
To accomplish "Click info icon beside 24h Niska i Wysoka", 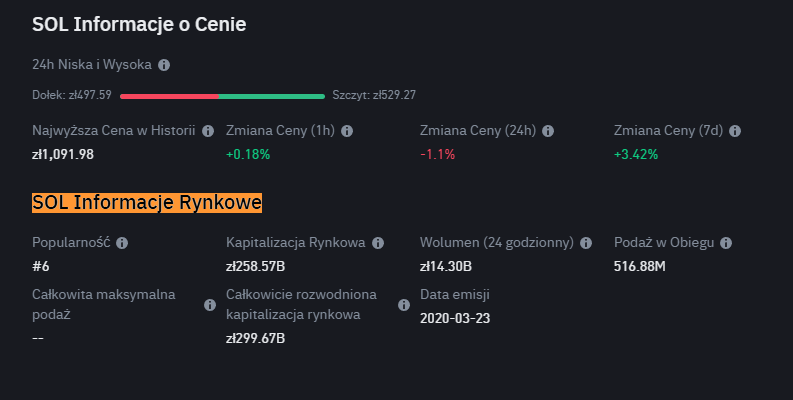I will [164, 65].
